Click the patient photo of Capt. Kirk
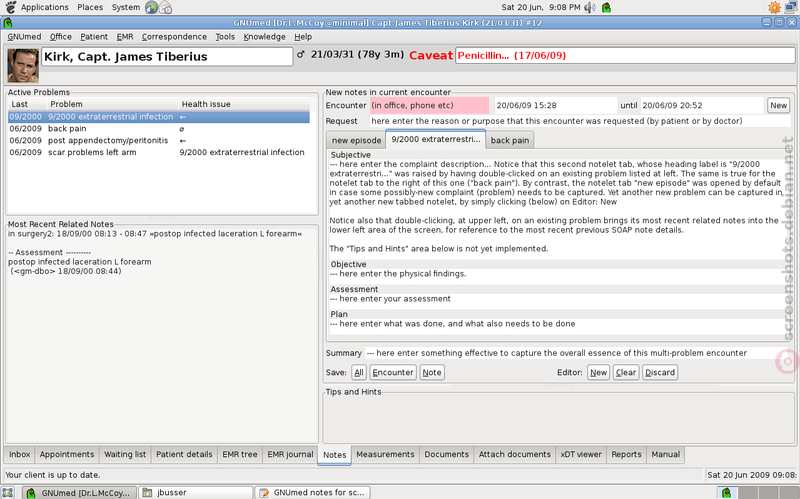800x499 pixels. [23, 65]
